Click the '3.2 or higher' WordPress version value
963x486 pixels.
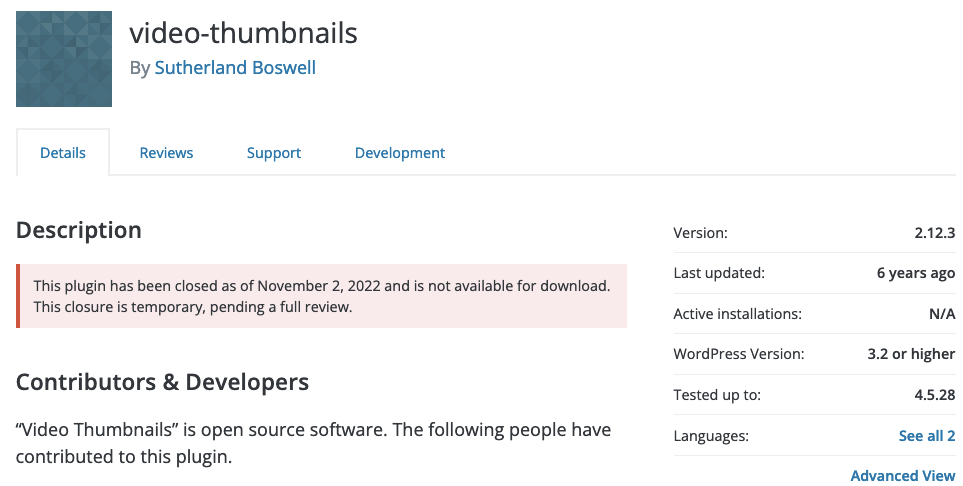911,354
